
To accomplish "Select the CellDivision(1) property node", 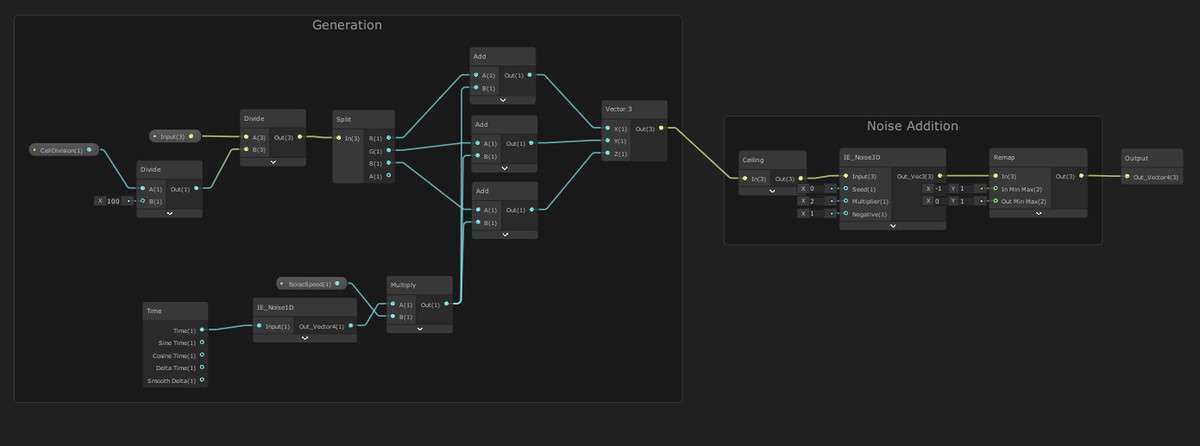I will click(64, 150).
